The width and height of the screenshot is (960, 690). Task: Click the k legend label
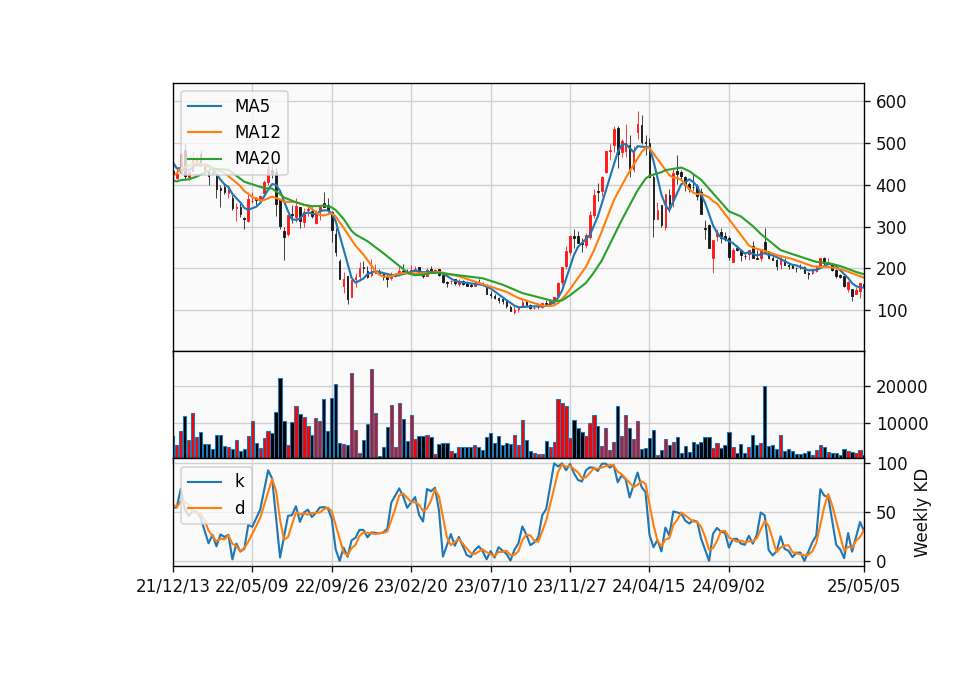click(239, 481)
